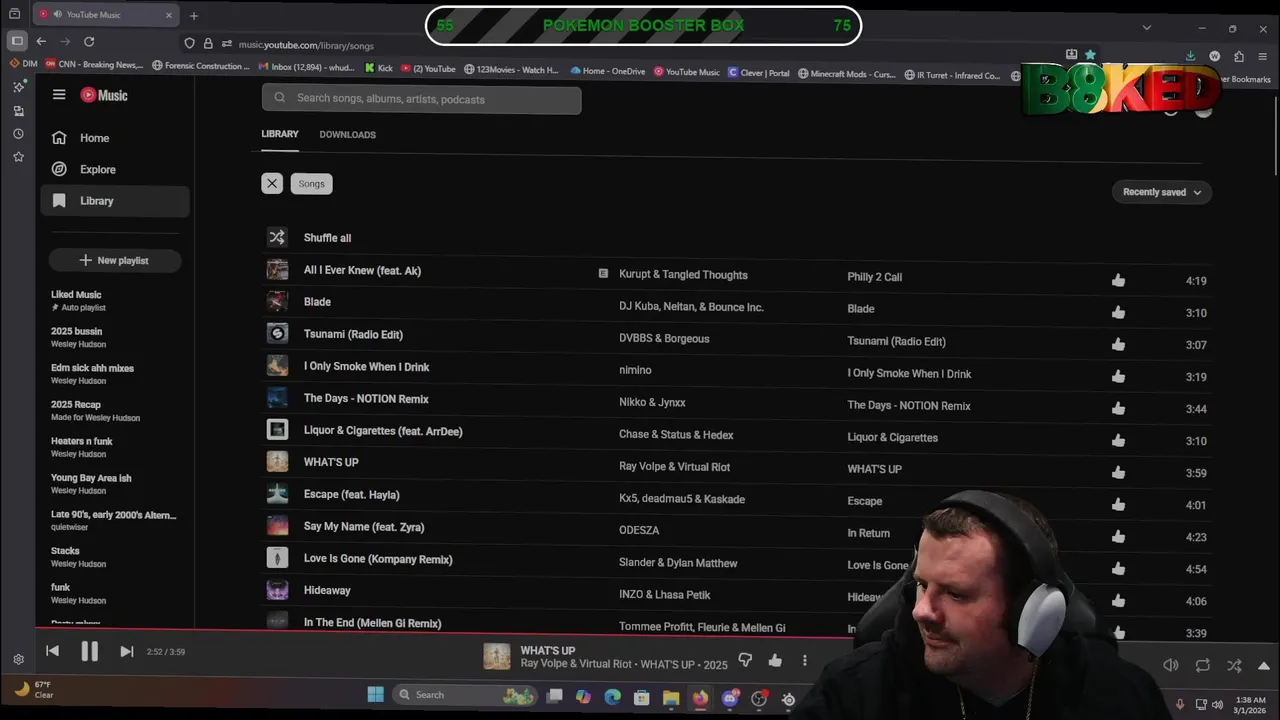The height and width of the screenshot is (720, 1280).
Task: Toggle like on Tsunami (Radio Edit)
Action: pyautogui.click(x=1118, y=345)
